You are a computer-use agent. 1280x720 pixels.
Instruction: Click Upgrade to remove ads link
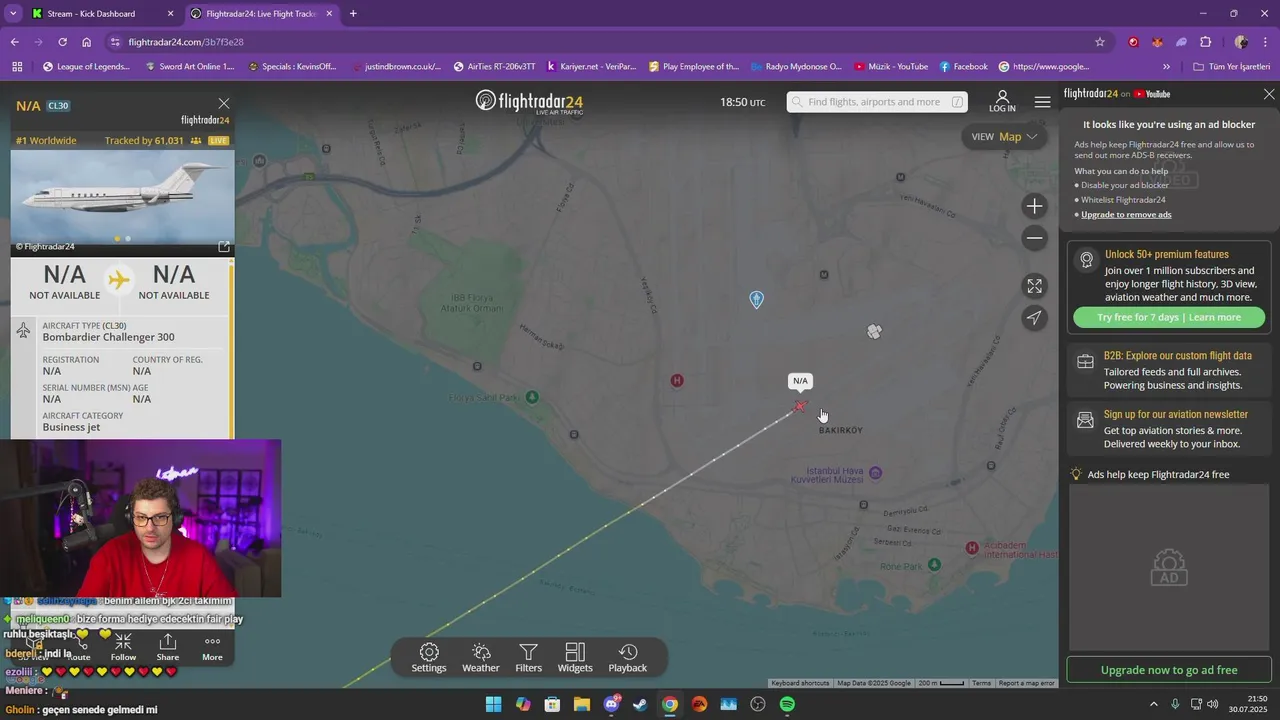[x=1126, y=215]
